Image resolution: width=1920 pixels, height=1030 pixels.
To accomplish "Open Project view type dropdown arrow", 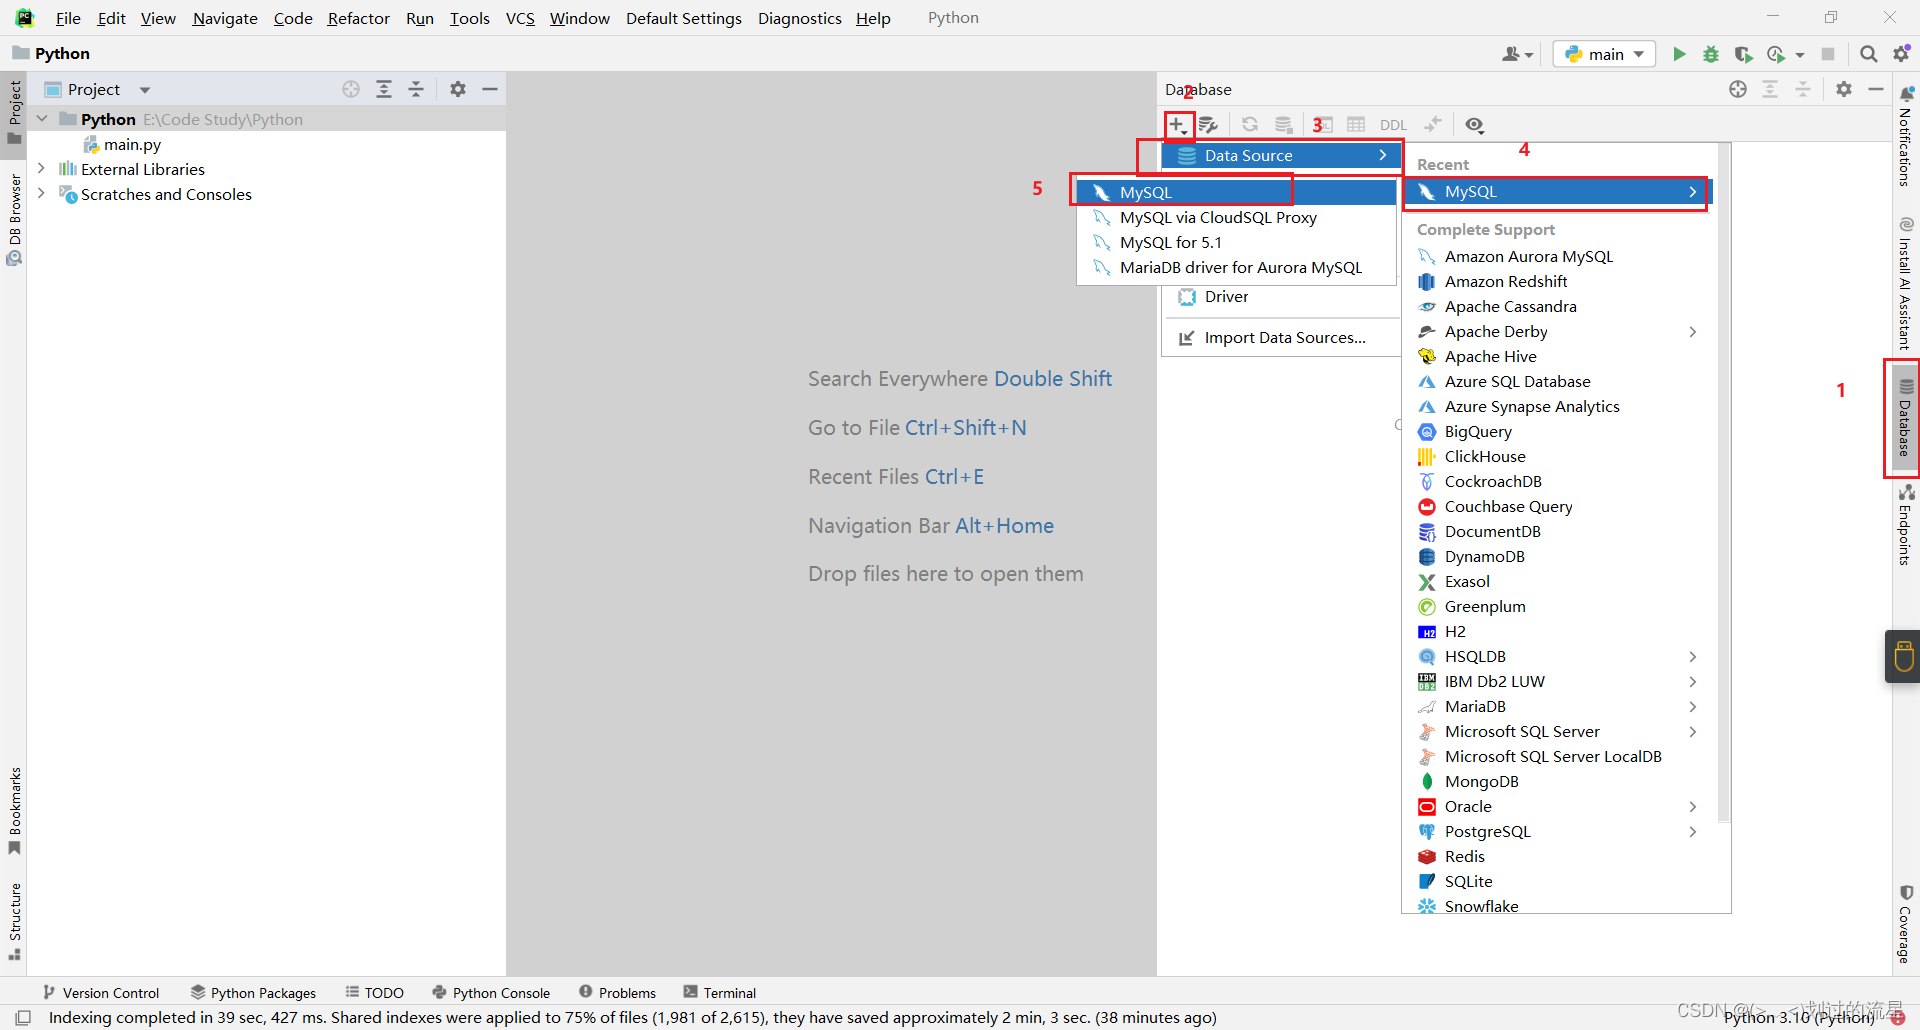I will tap(145, 90).
